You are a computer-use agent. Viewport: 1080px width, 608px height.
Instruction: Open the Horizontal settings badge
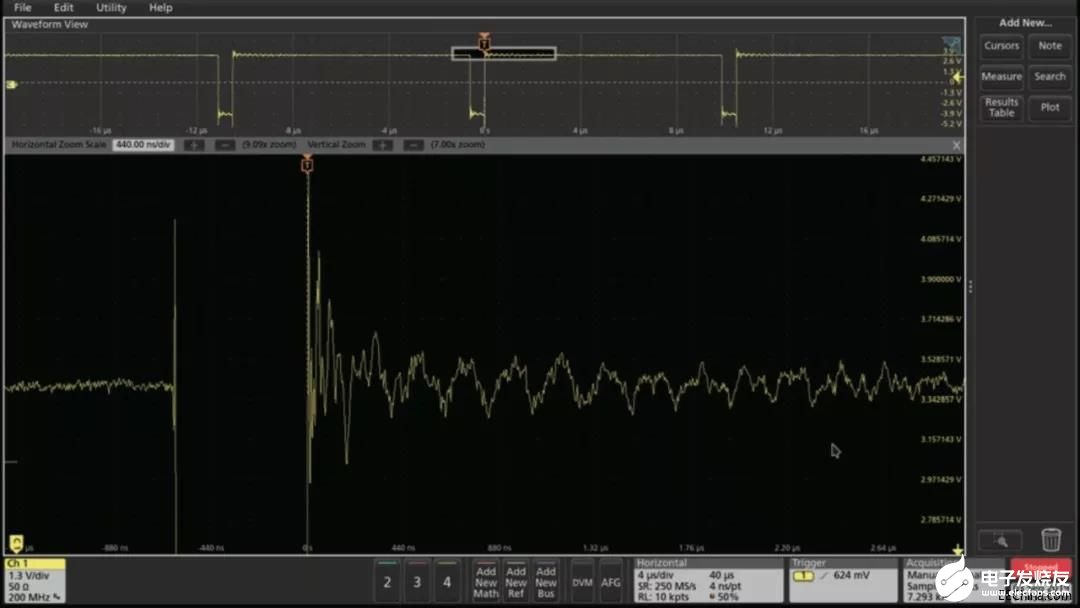click(x=708, y=580)
